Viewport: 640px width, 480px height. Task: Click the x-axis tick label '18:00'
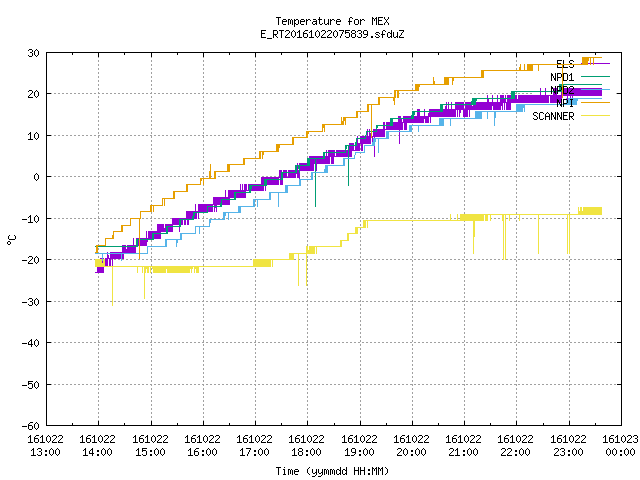point(306,452)
